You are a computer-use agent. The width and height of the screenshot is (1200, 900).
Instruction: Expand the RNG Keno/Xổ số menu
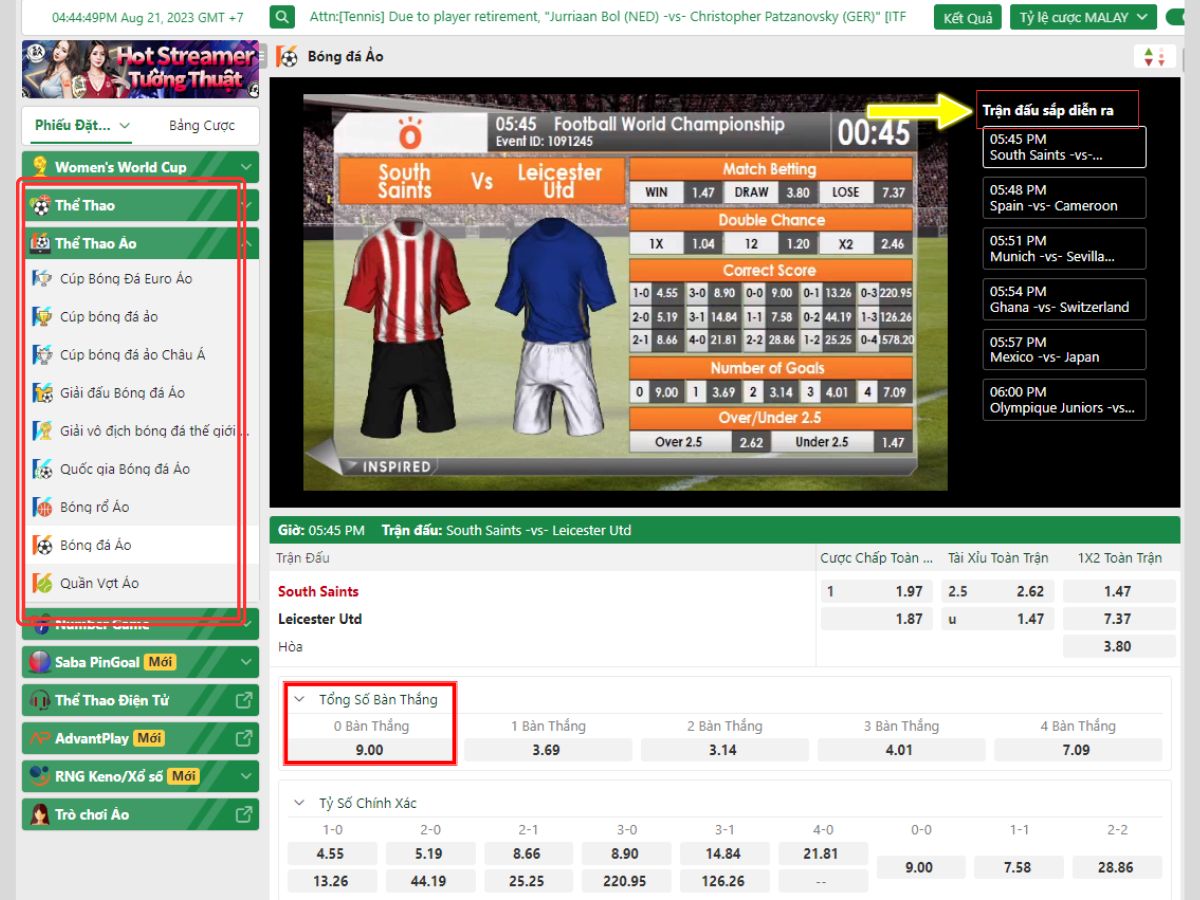245,776
